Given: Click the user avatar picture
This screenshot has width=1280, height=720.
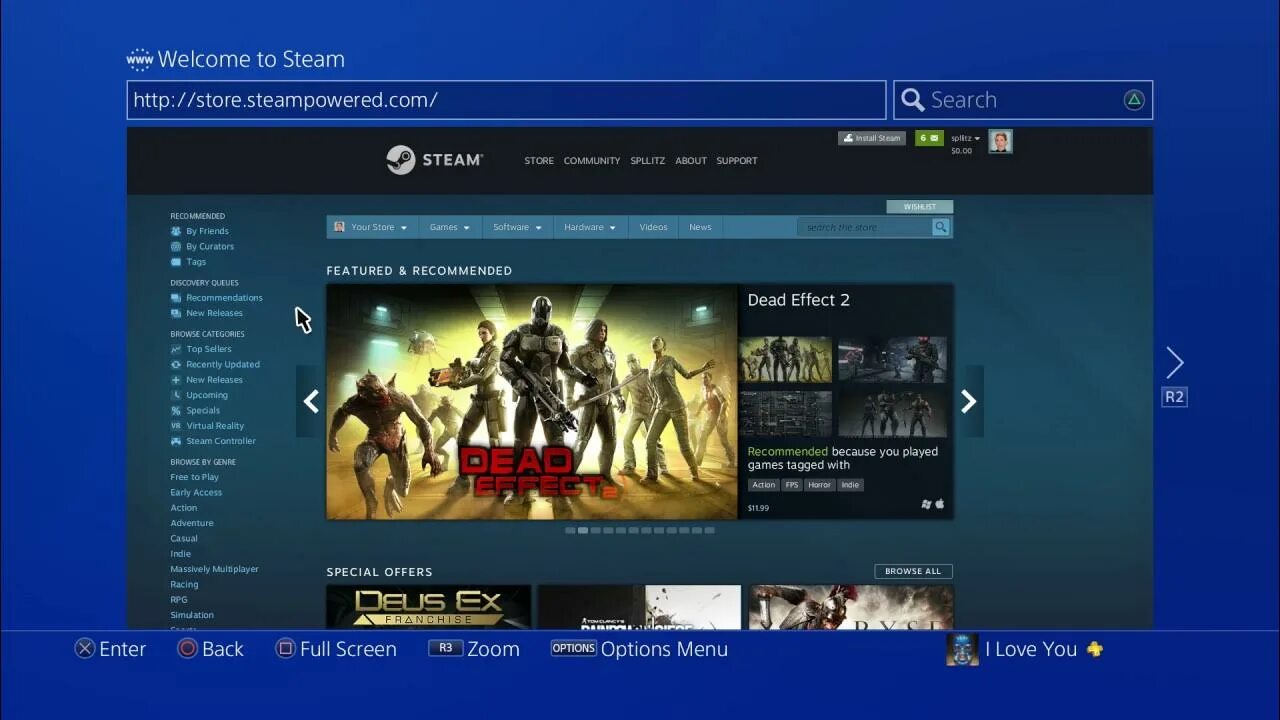Looking at the screenshot, I should (1000, 141).
